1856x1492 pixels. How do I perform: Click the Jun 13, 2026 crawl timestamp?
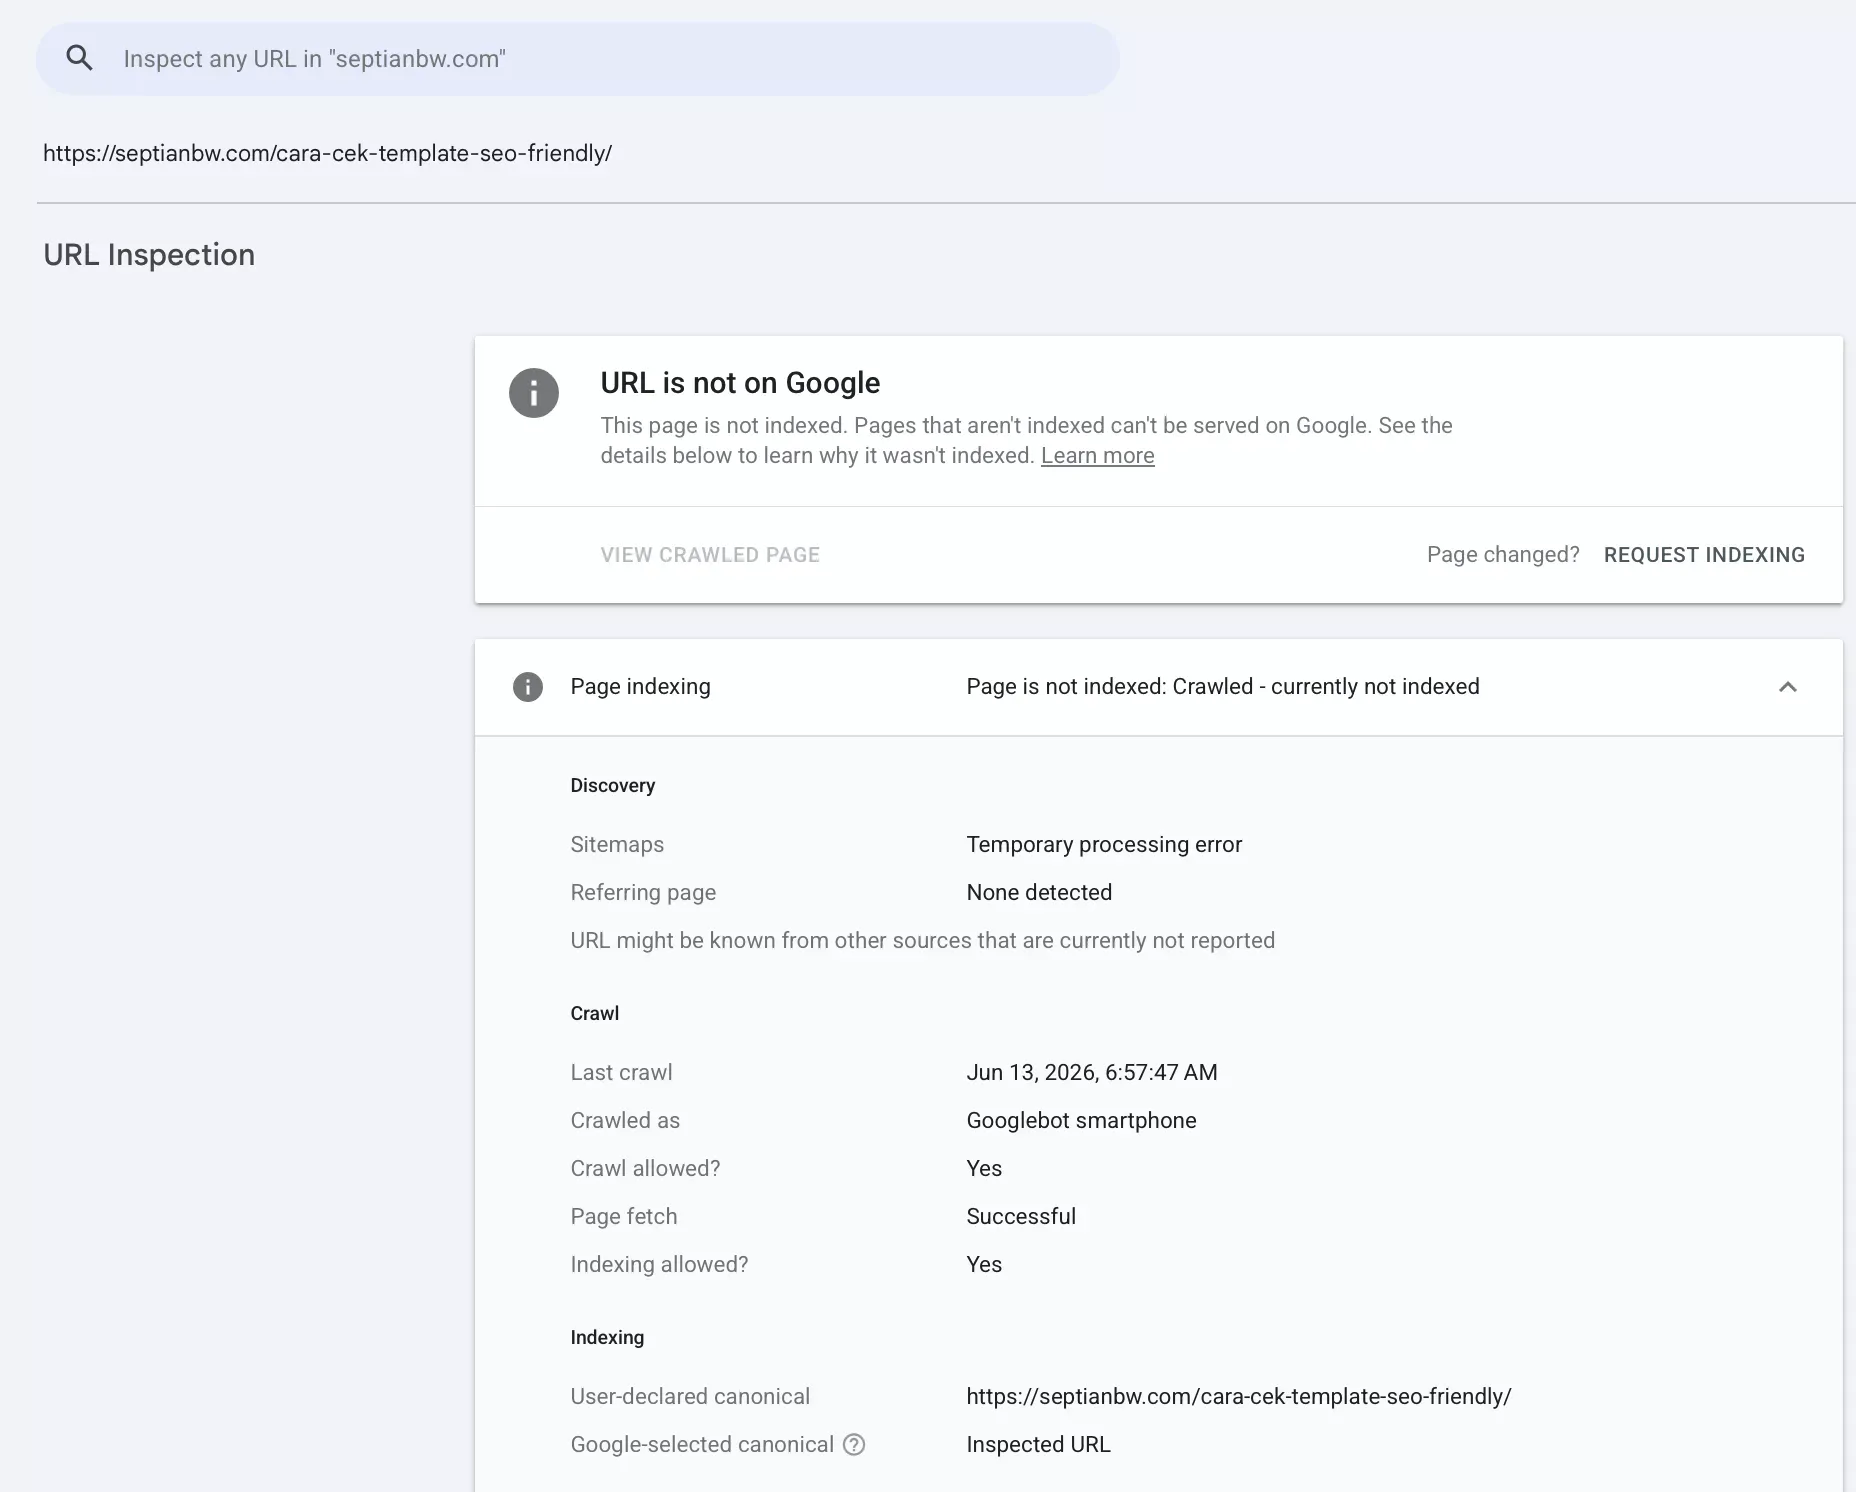click(x=1092, y=1073)
